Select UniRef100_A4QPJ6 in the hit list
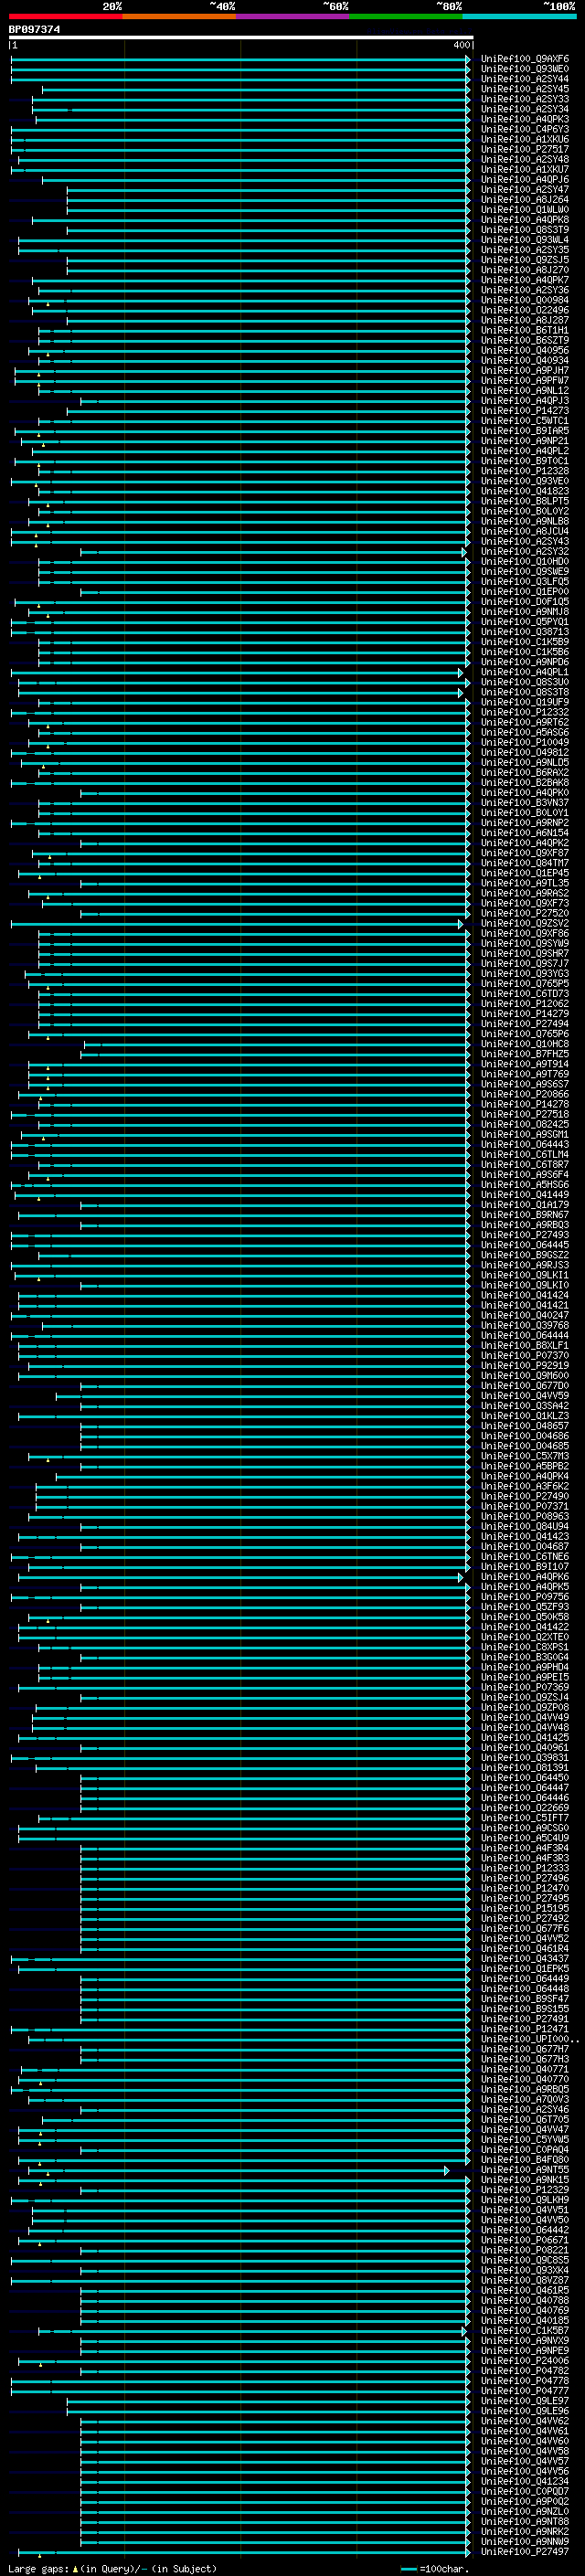The width and height of the screenshot is (585, 2576). pos(525,180)
